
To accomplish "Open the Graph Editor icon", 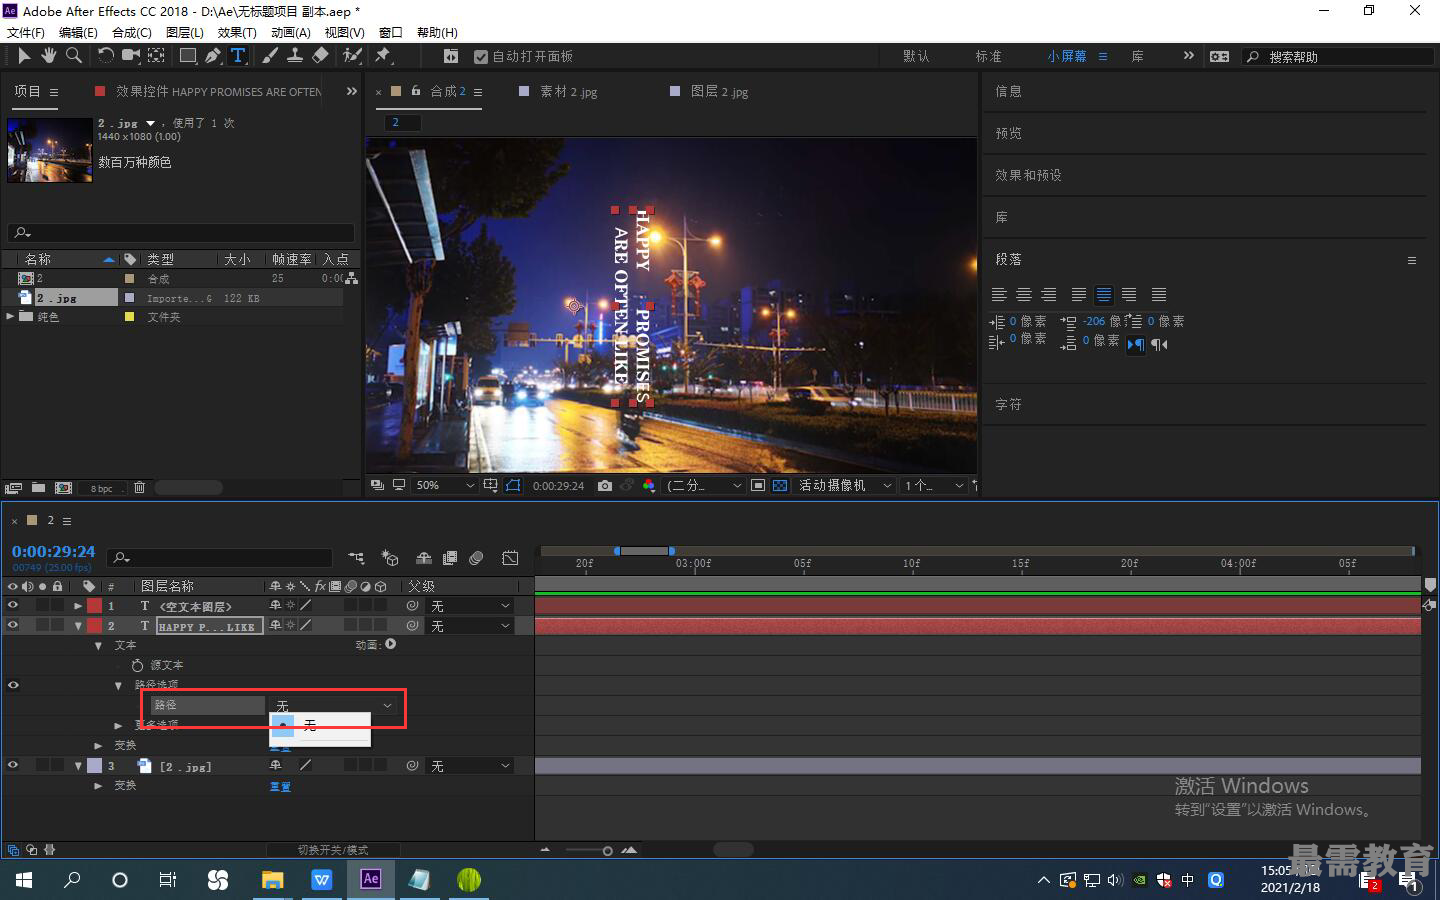I will [x=510, y=558].
